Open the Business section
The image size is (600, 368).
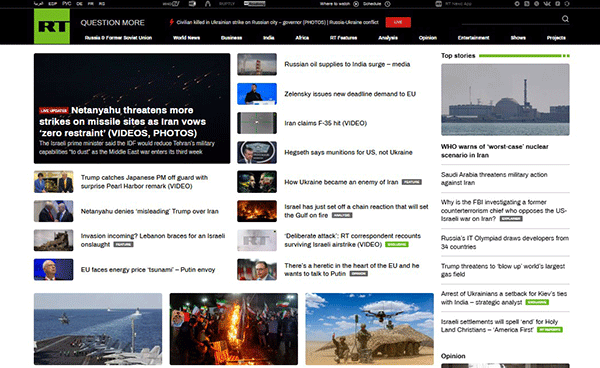(x=232, y=37)
